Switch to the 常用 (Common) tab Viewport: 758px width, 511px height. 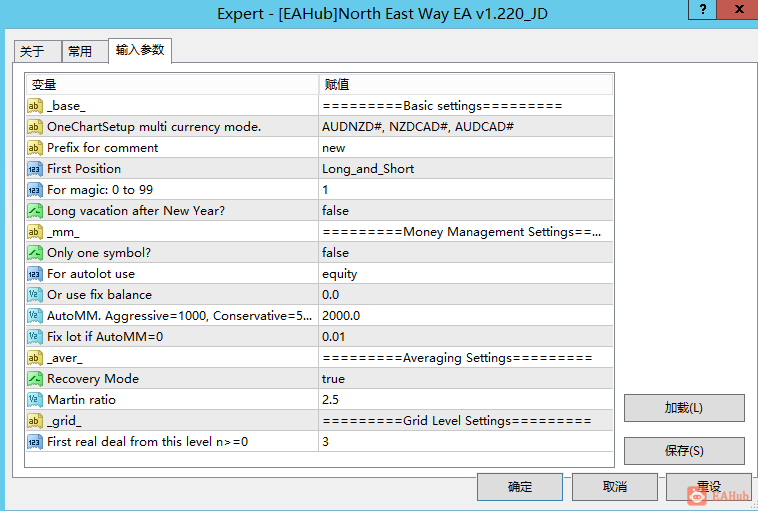point(85,51)
